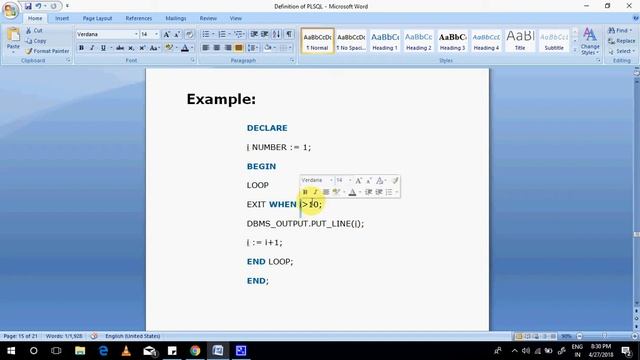Open Google Chrome from the taskbar

(x=195, y=351)
